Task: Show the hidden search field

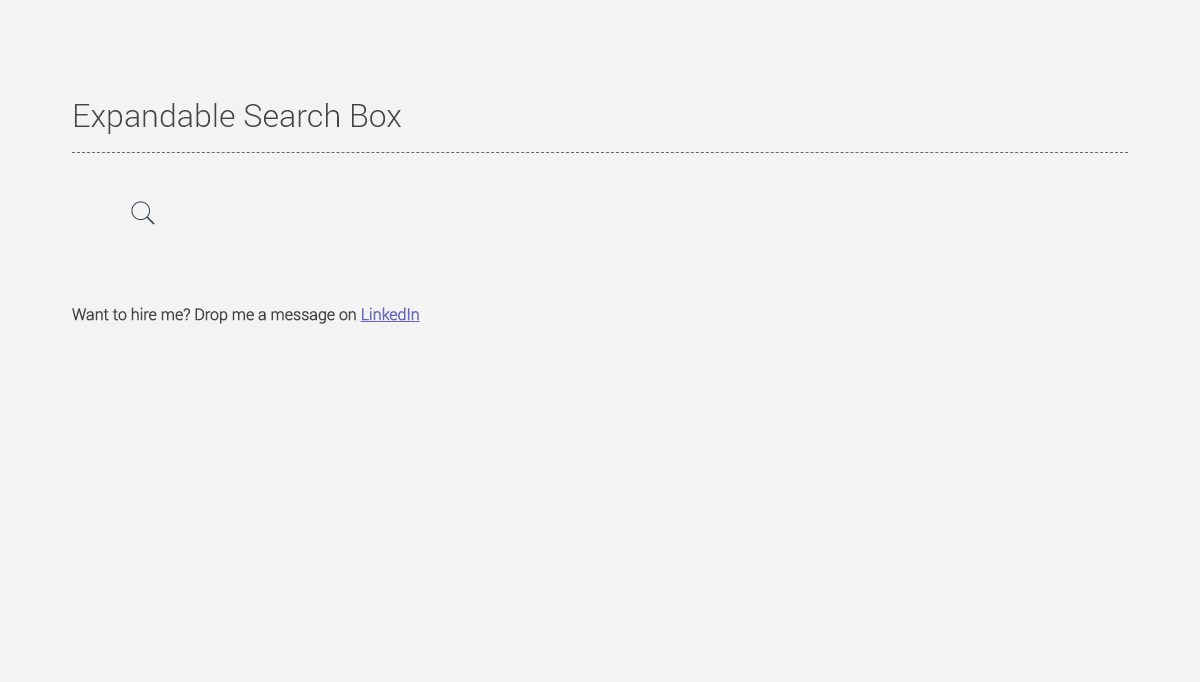Action: point(143,213)
